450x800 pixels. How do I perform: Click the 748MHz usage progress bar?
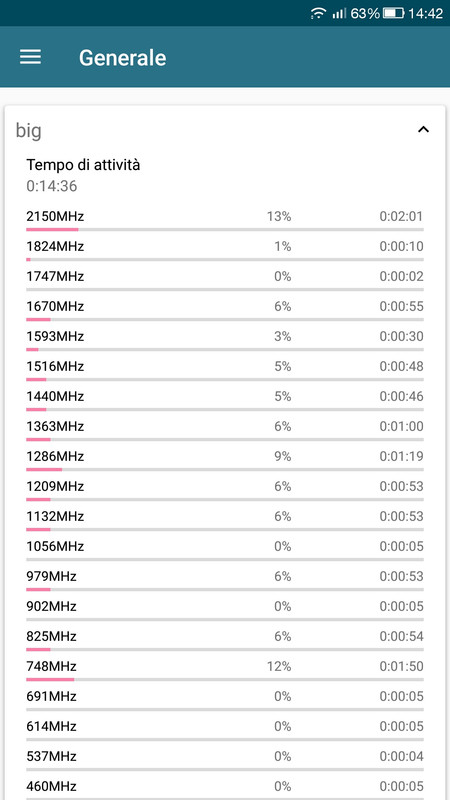pos(225,680)
